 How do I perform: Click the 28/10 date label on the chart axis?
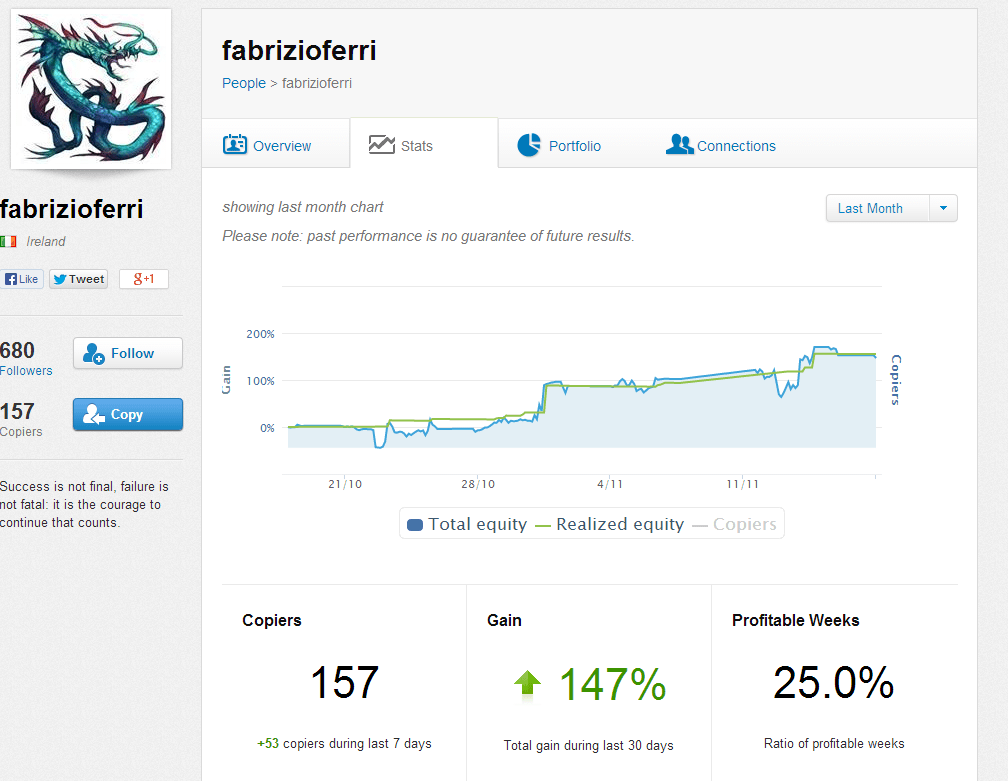click(478, 484)
